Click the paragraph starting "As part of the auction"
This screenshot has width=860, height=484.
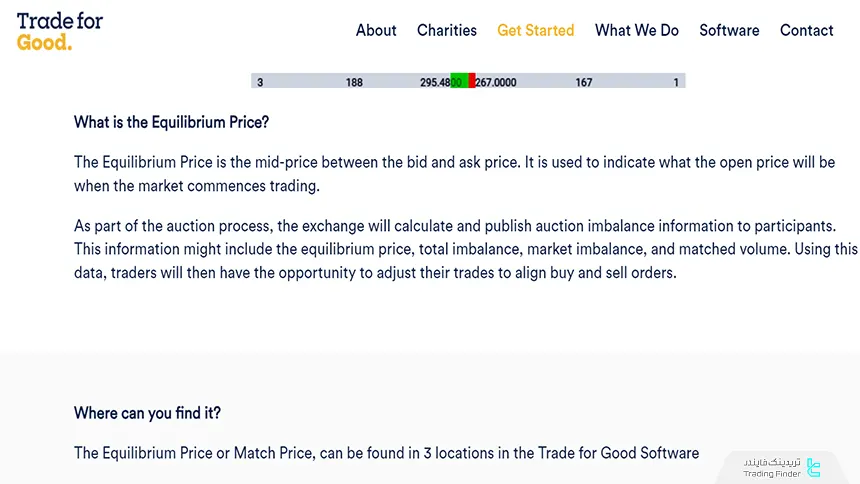coord(465,249)
